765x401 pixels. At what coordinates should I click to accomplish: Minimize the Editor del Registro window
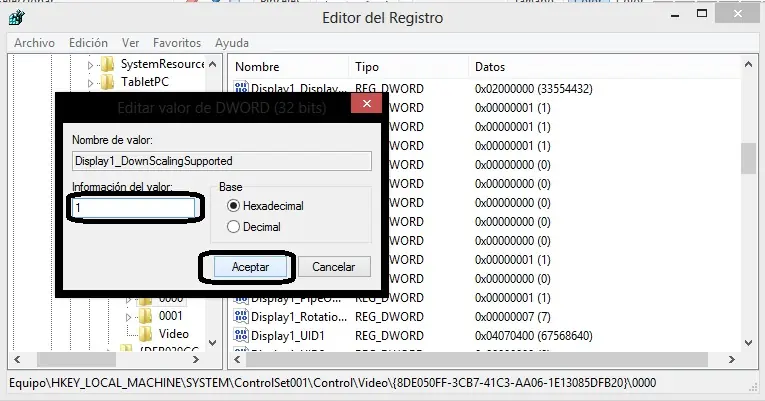675,15
